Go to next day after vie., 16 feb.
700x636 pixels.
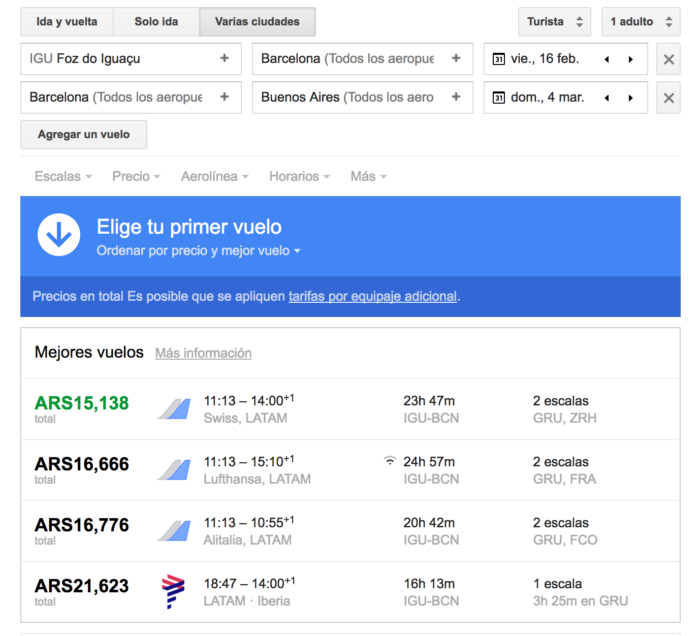630,59
